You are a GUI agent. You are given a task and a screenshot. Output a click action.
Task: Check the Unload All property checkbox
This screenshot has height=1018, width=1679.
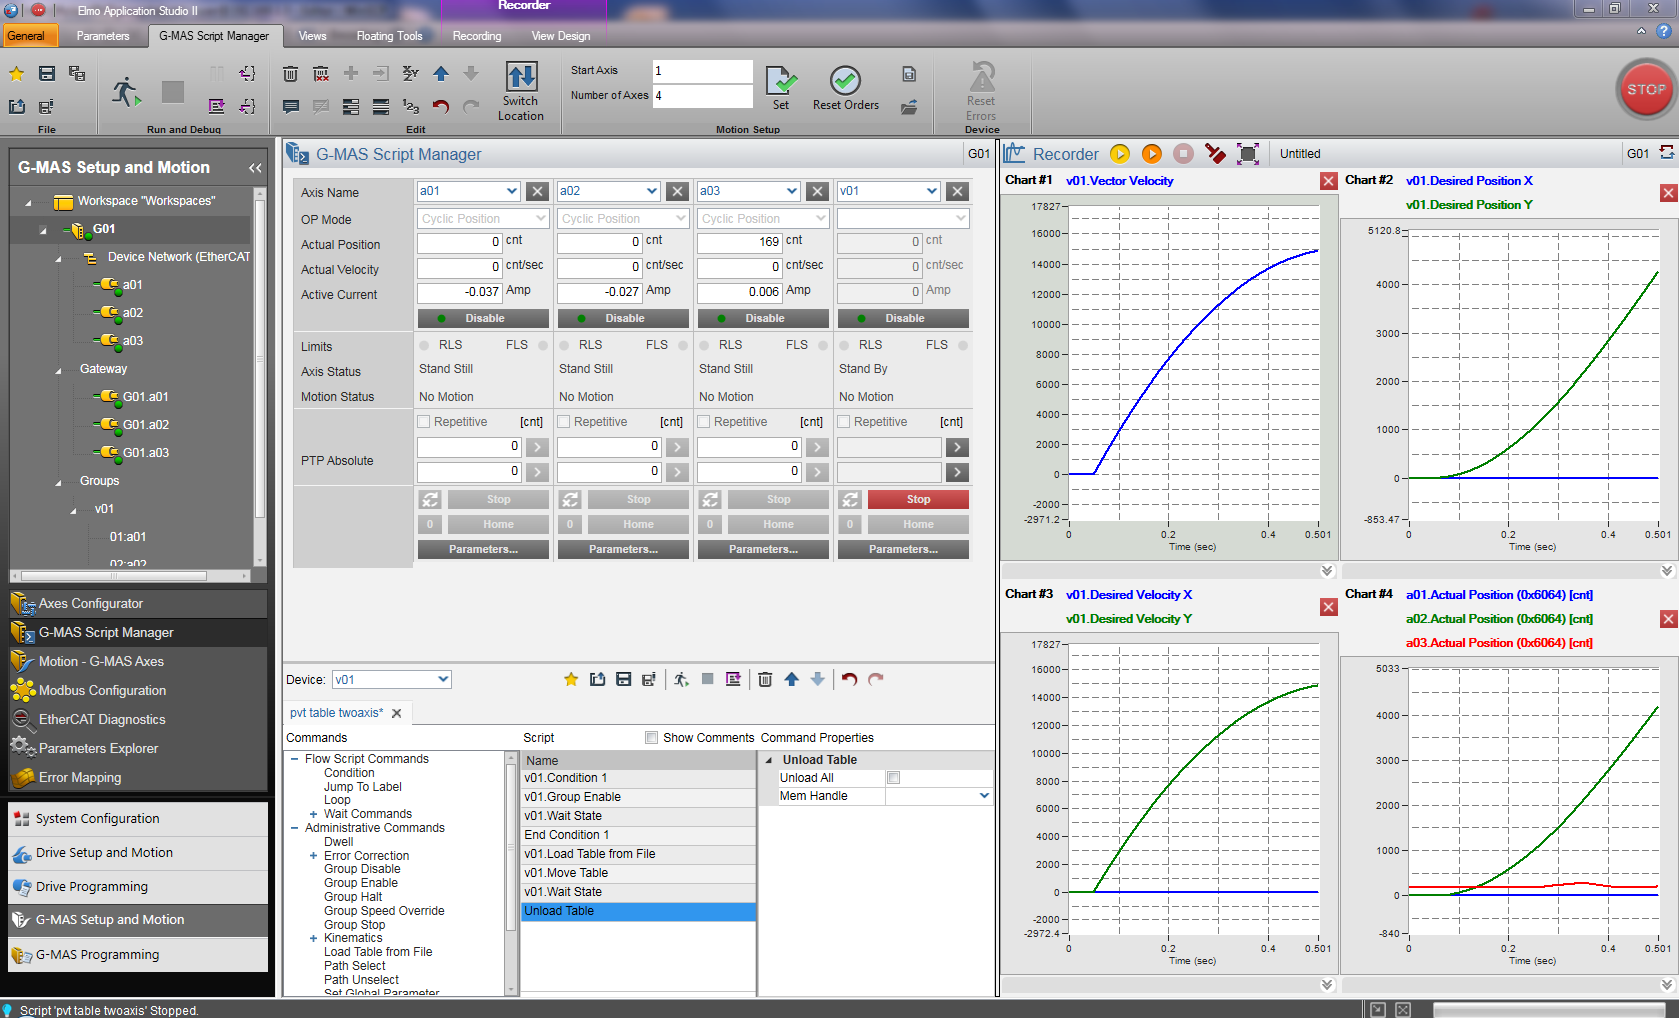894,778
